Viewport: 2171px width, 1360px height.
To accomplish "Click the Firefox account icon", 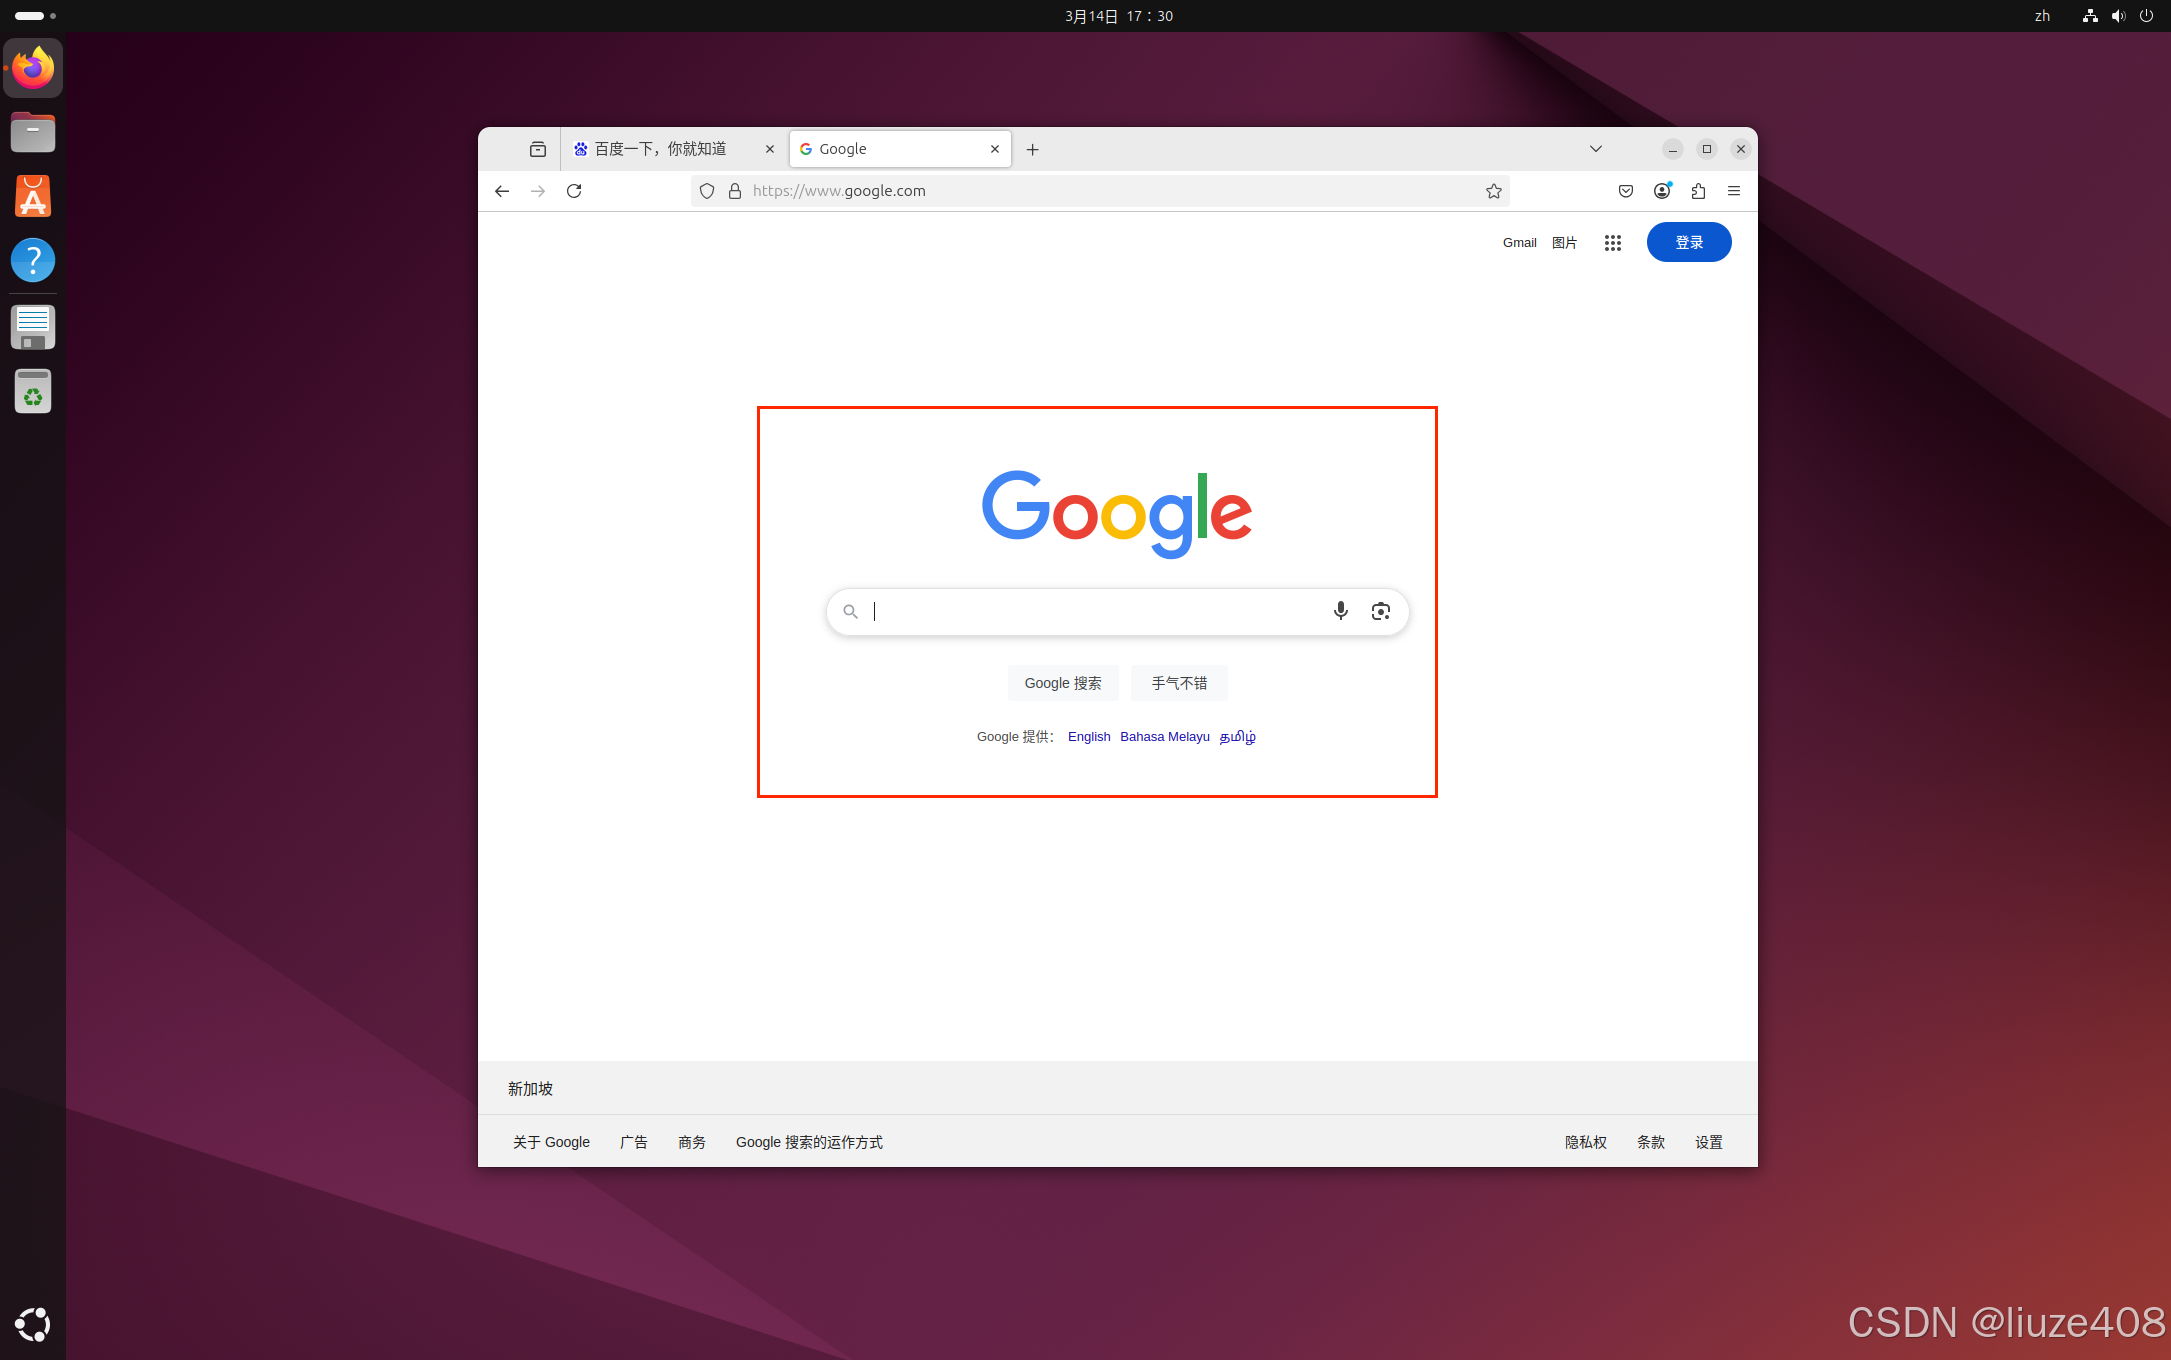I will coord(1661,191).
